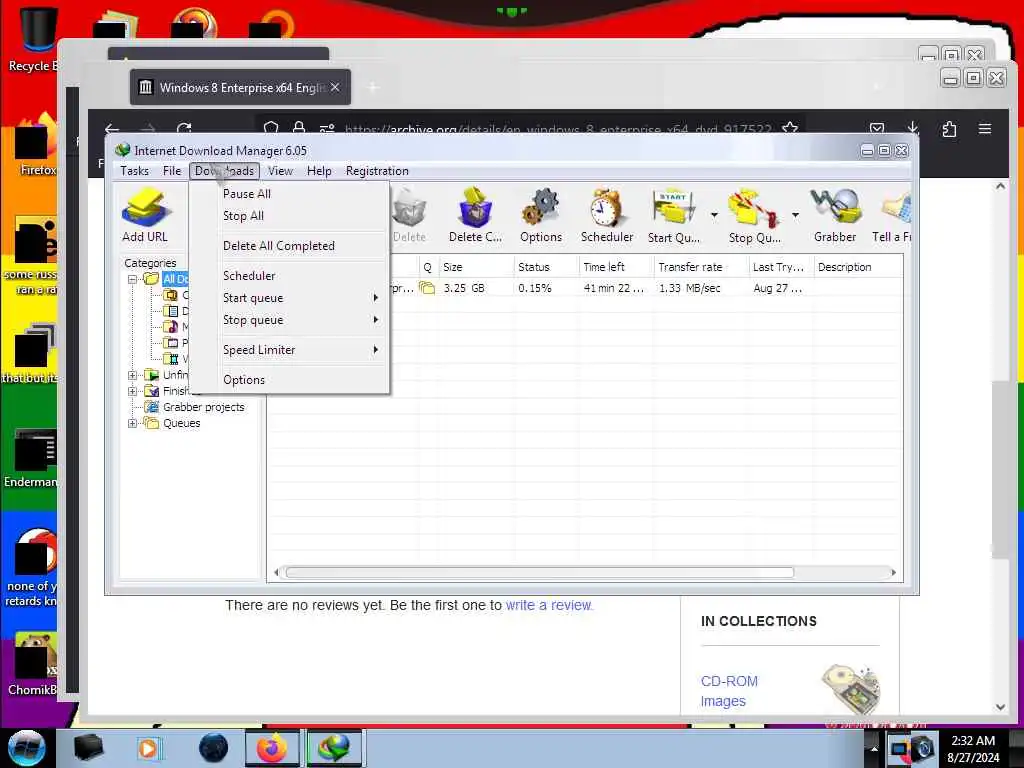Click download list scroll right arrow
The height and width of the screenshot is (768, 1024).
coord(893,573)
